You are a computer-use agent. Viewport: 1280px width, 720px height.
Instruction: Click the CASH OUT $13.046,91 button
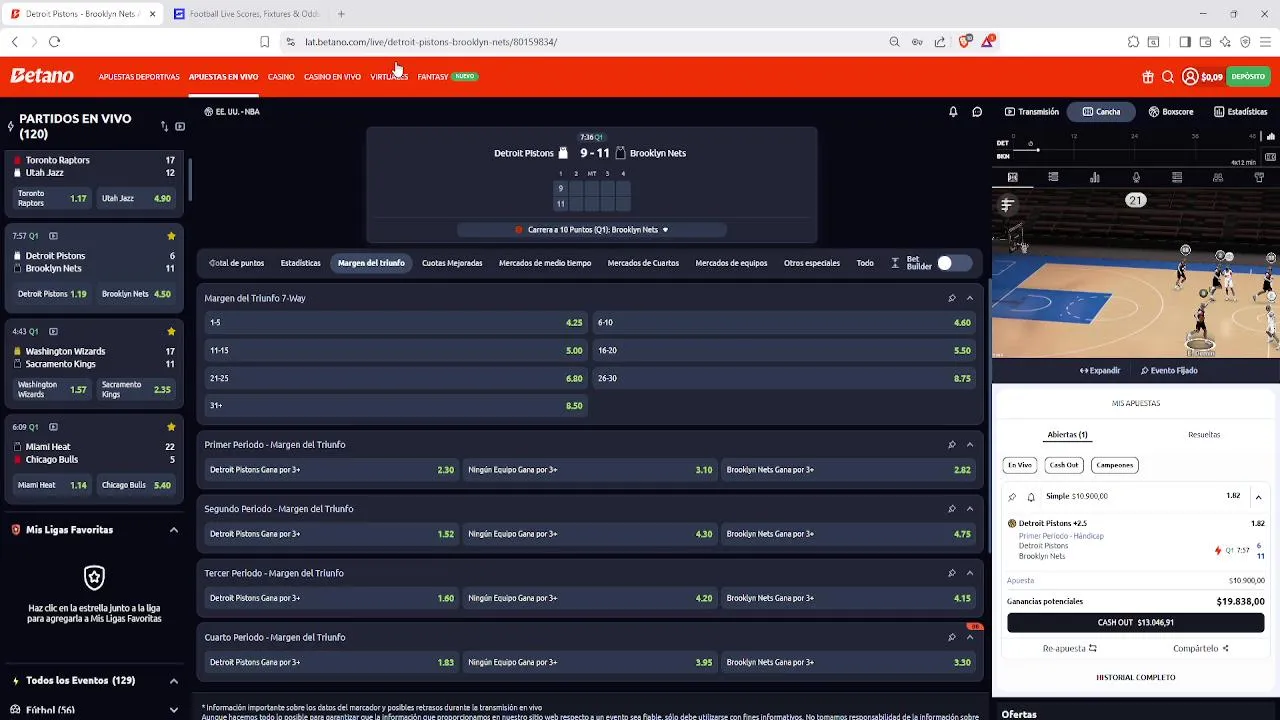pyautogui.click(x=1136, y=622)
